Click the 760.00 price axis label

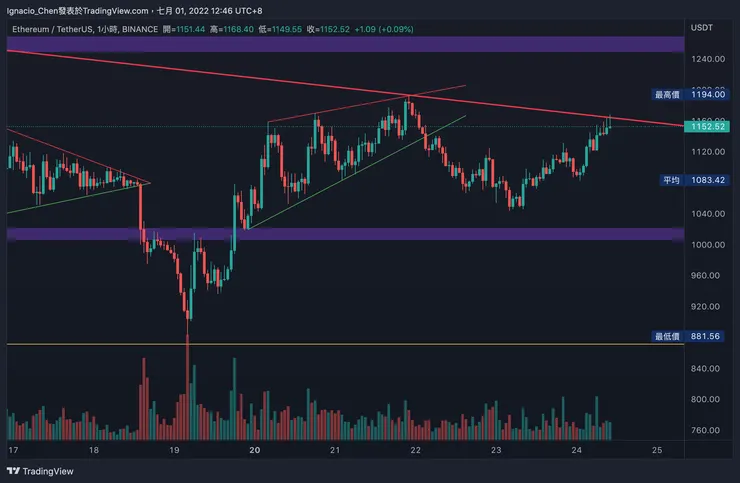click(x=705, y=430)
